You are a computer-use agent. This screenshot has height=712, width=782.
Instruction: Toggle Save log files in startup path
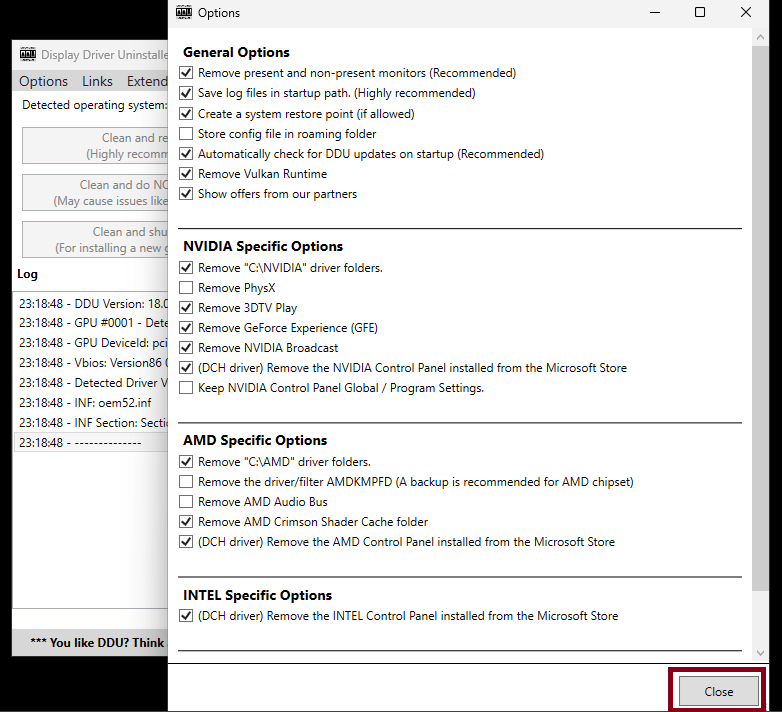186,93
